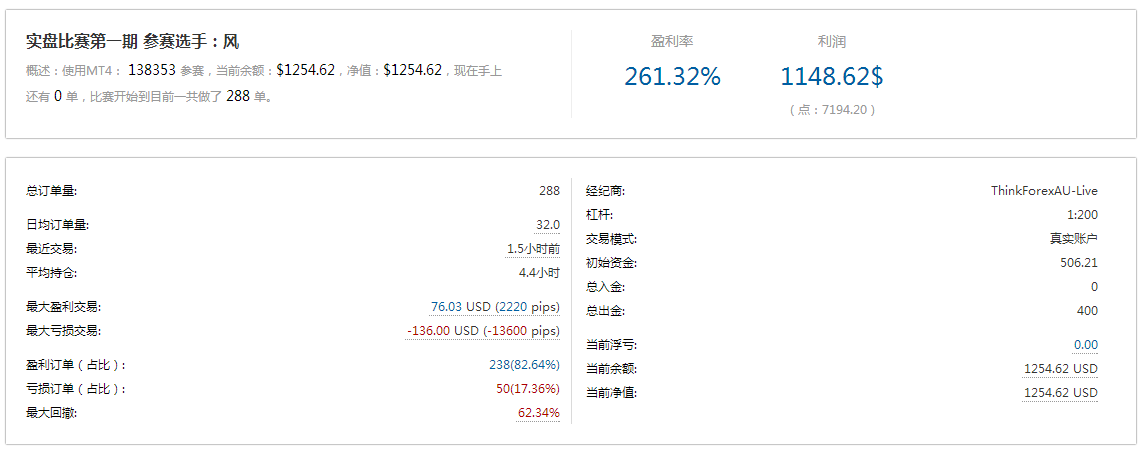The width and height of the screenshot is (1142, 449).
Task: Click the ThinkForexAU-Live broker name
Action: click(1044, 190)
